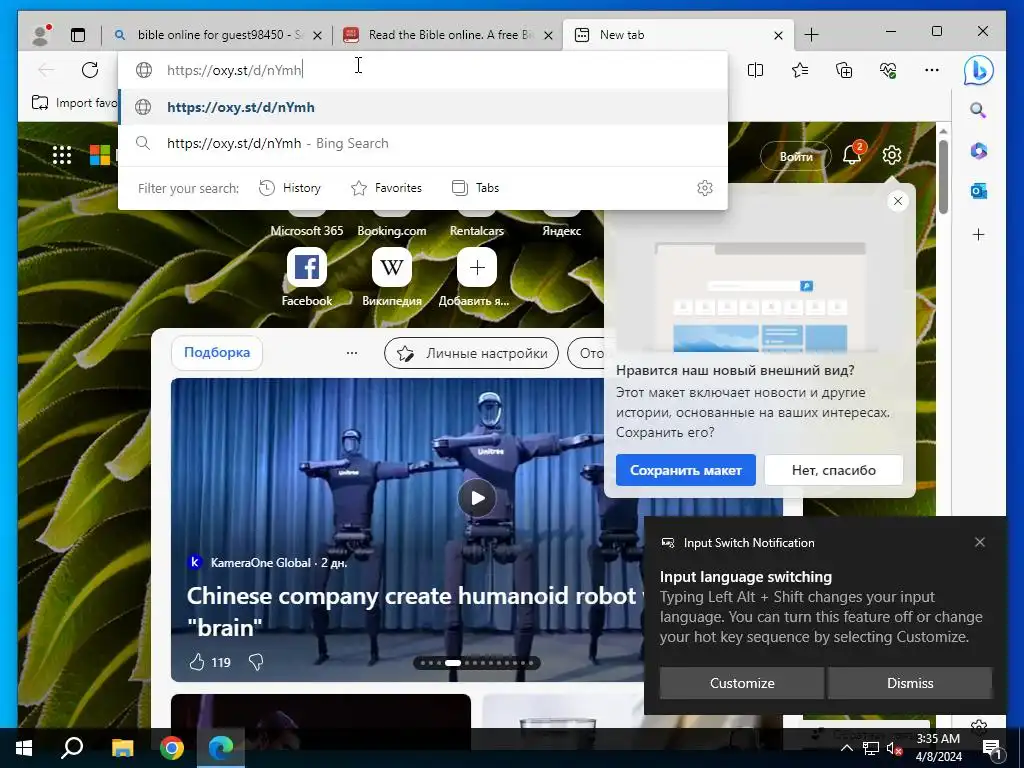Viewport: 1024px width, 768px height.
Task: Click the page vertical scrollbar
Action: pos(943,176)
